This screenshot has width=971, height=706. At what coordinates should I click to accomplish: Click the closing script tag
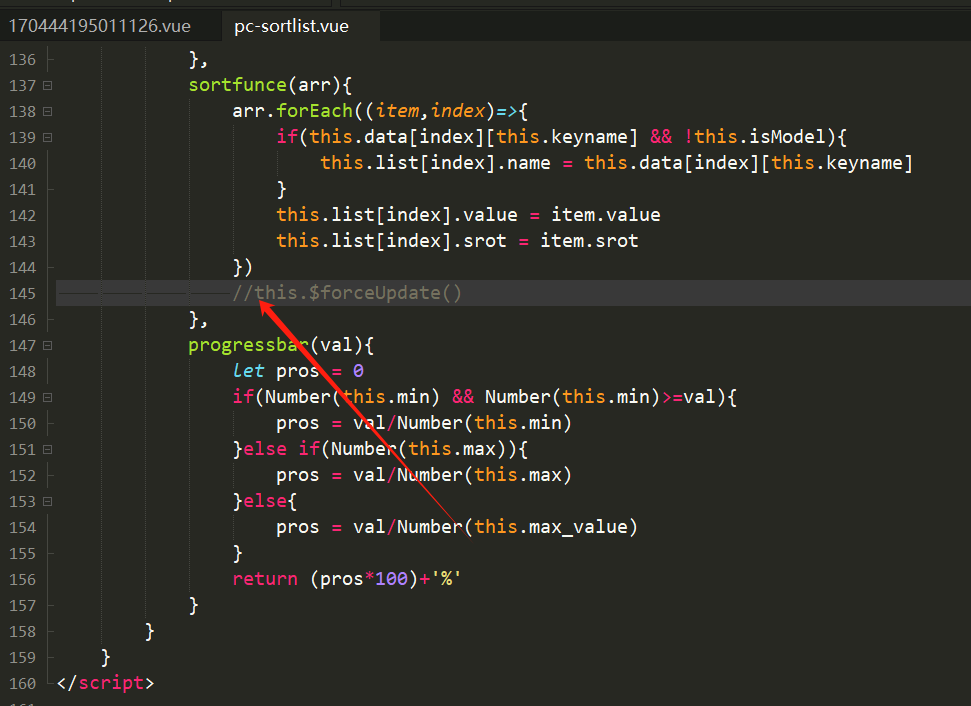pyautogui.click(x=105, y=683)
